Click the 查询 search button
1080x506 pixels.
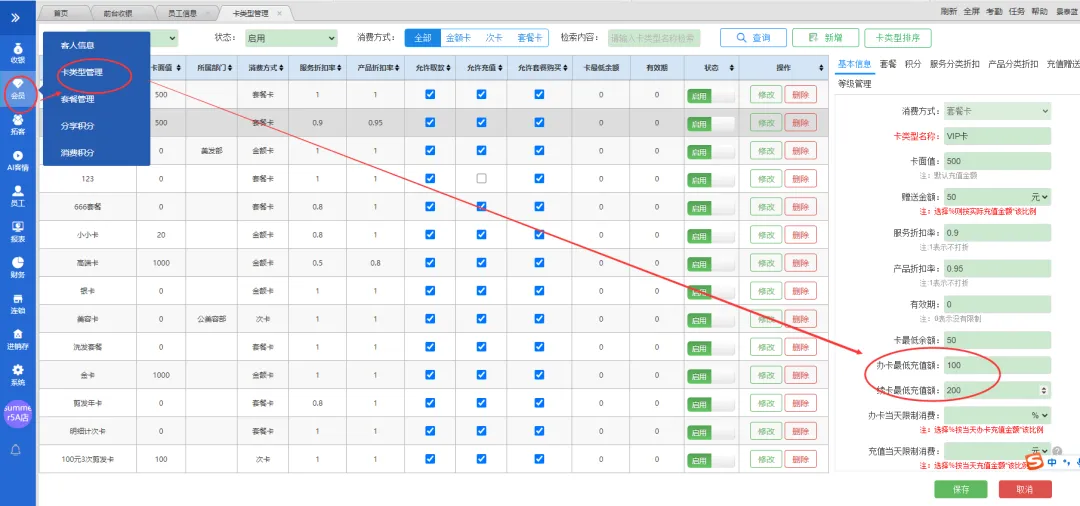[753, 38]
